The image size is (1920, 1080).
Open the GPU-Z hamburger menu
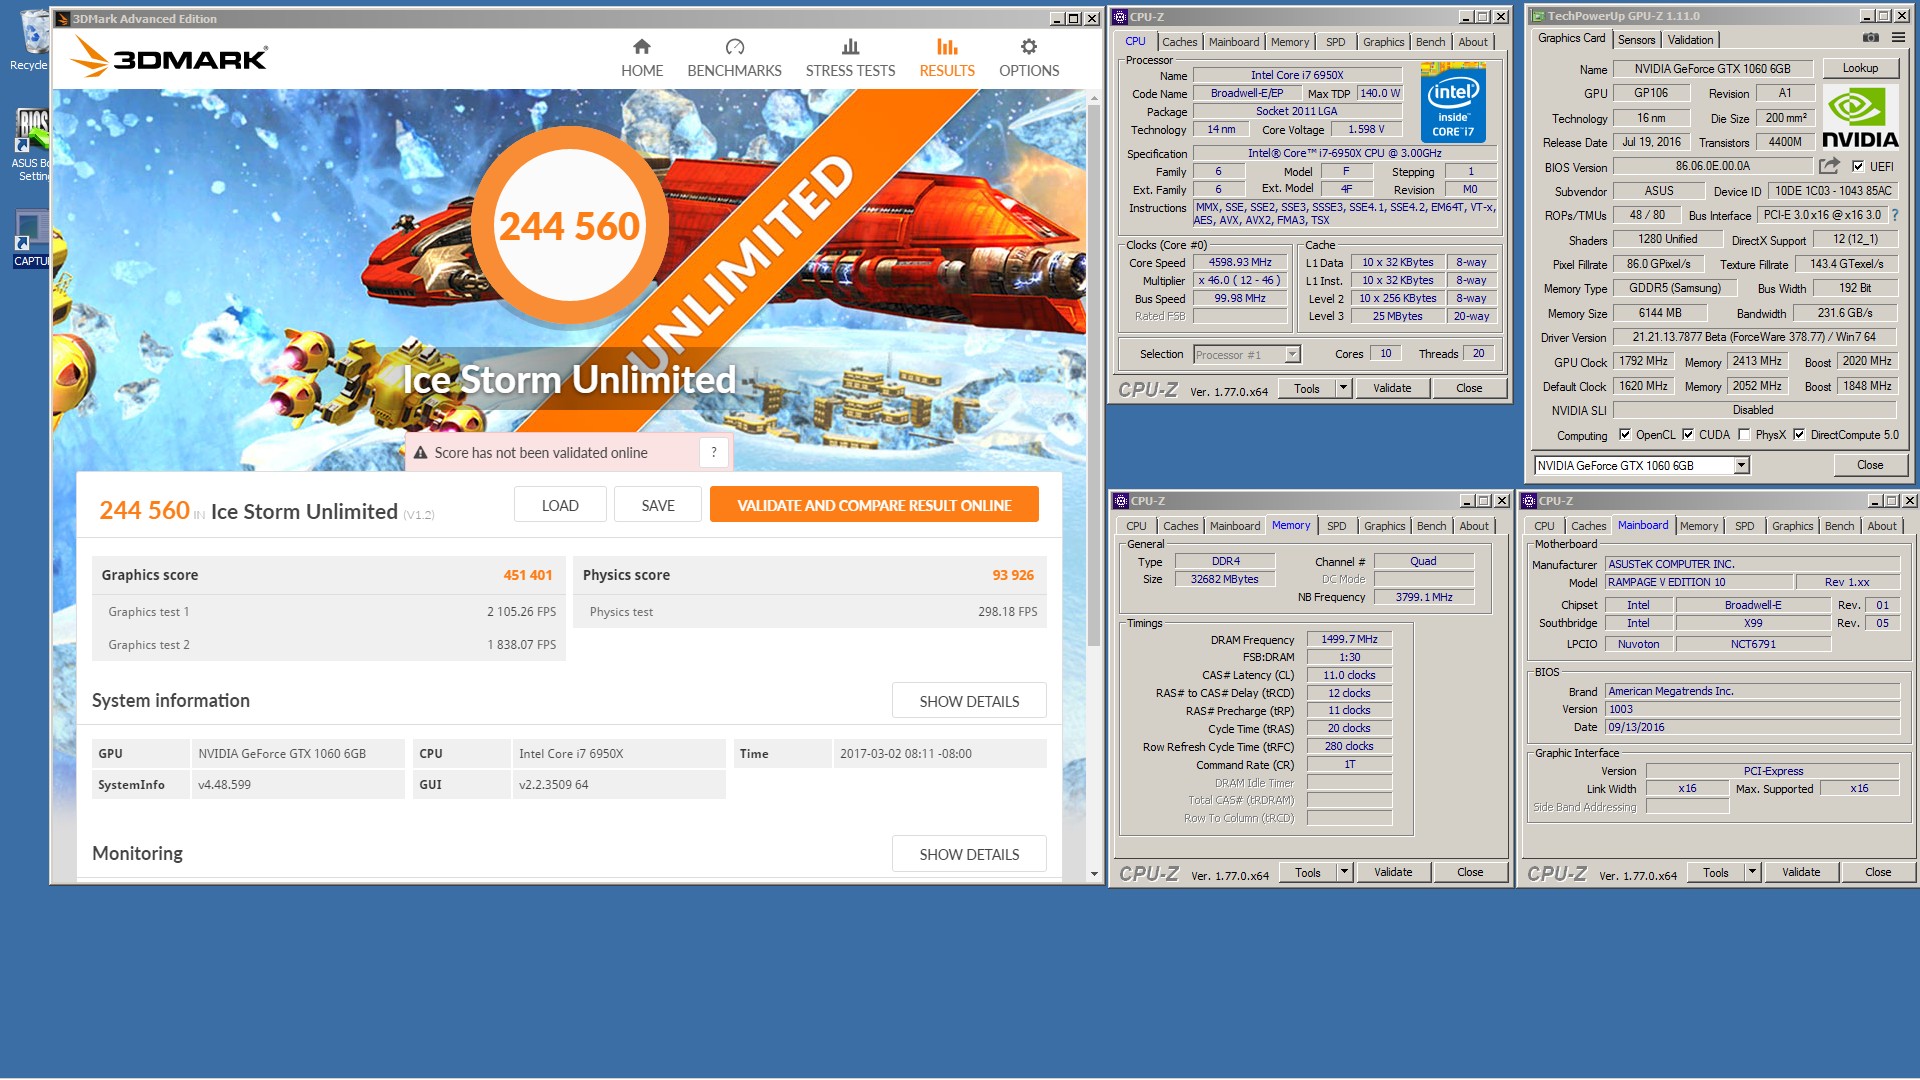click(1898, 38)
